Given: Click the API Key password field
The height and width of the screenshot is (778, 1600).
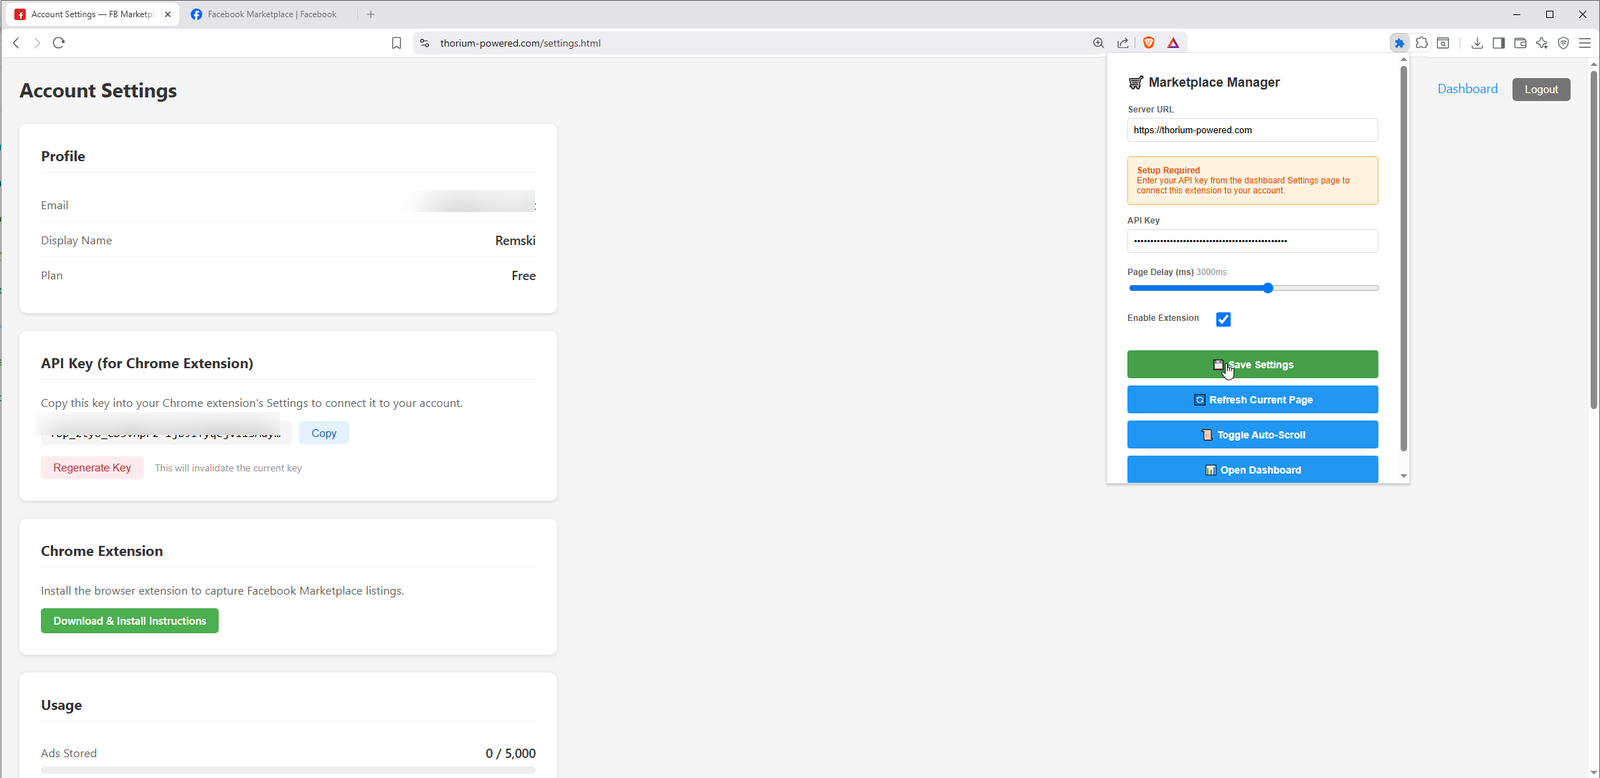Looking at the screenshot, I should click(1252, 241).
